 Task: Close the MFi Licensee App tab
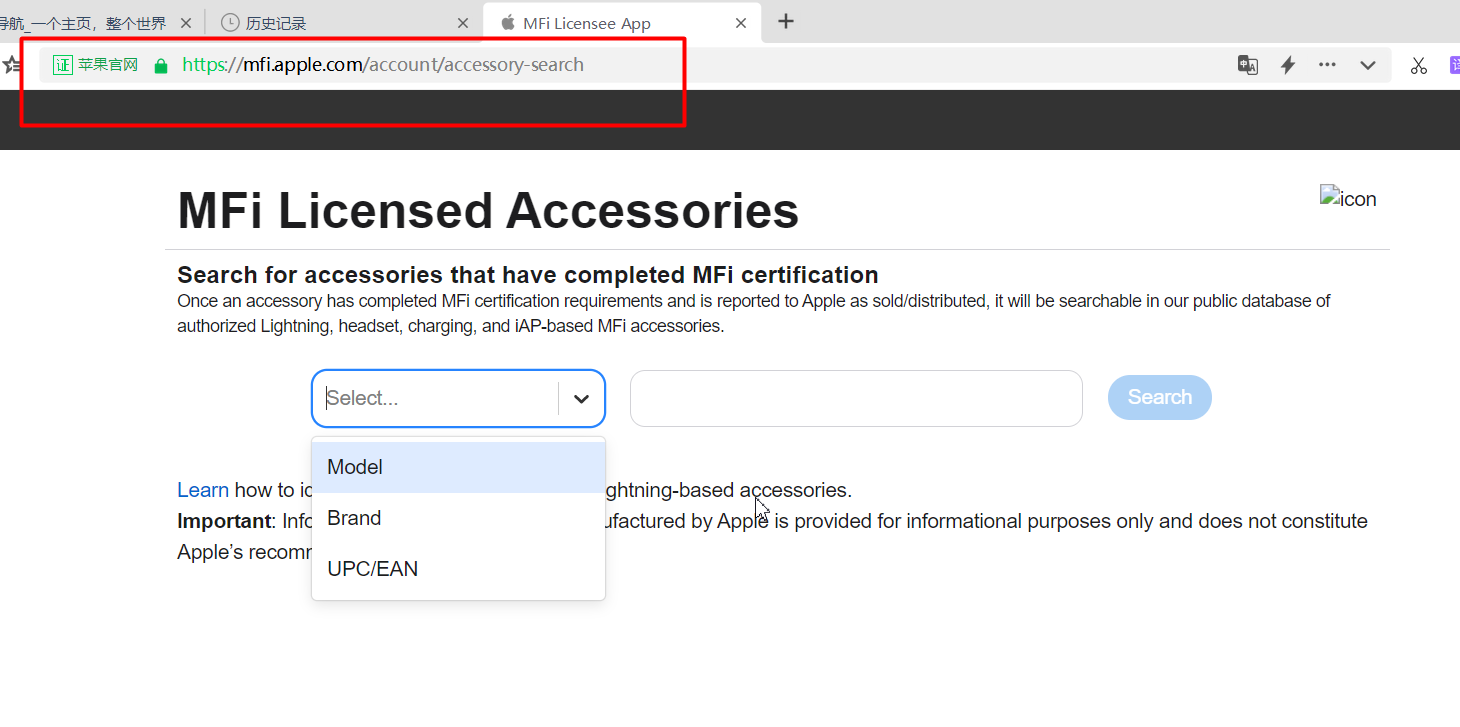(x=740, y=22)
